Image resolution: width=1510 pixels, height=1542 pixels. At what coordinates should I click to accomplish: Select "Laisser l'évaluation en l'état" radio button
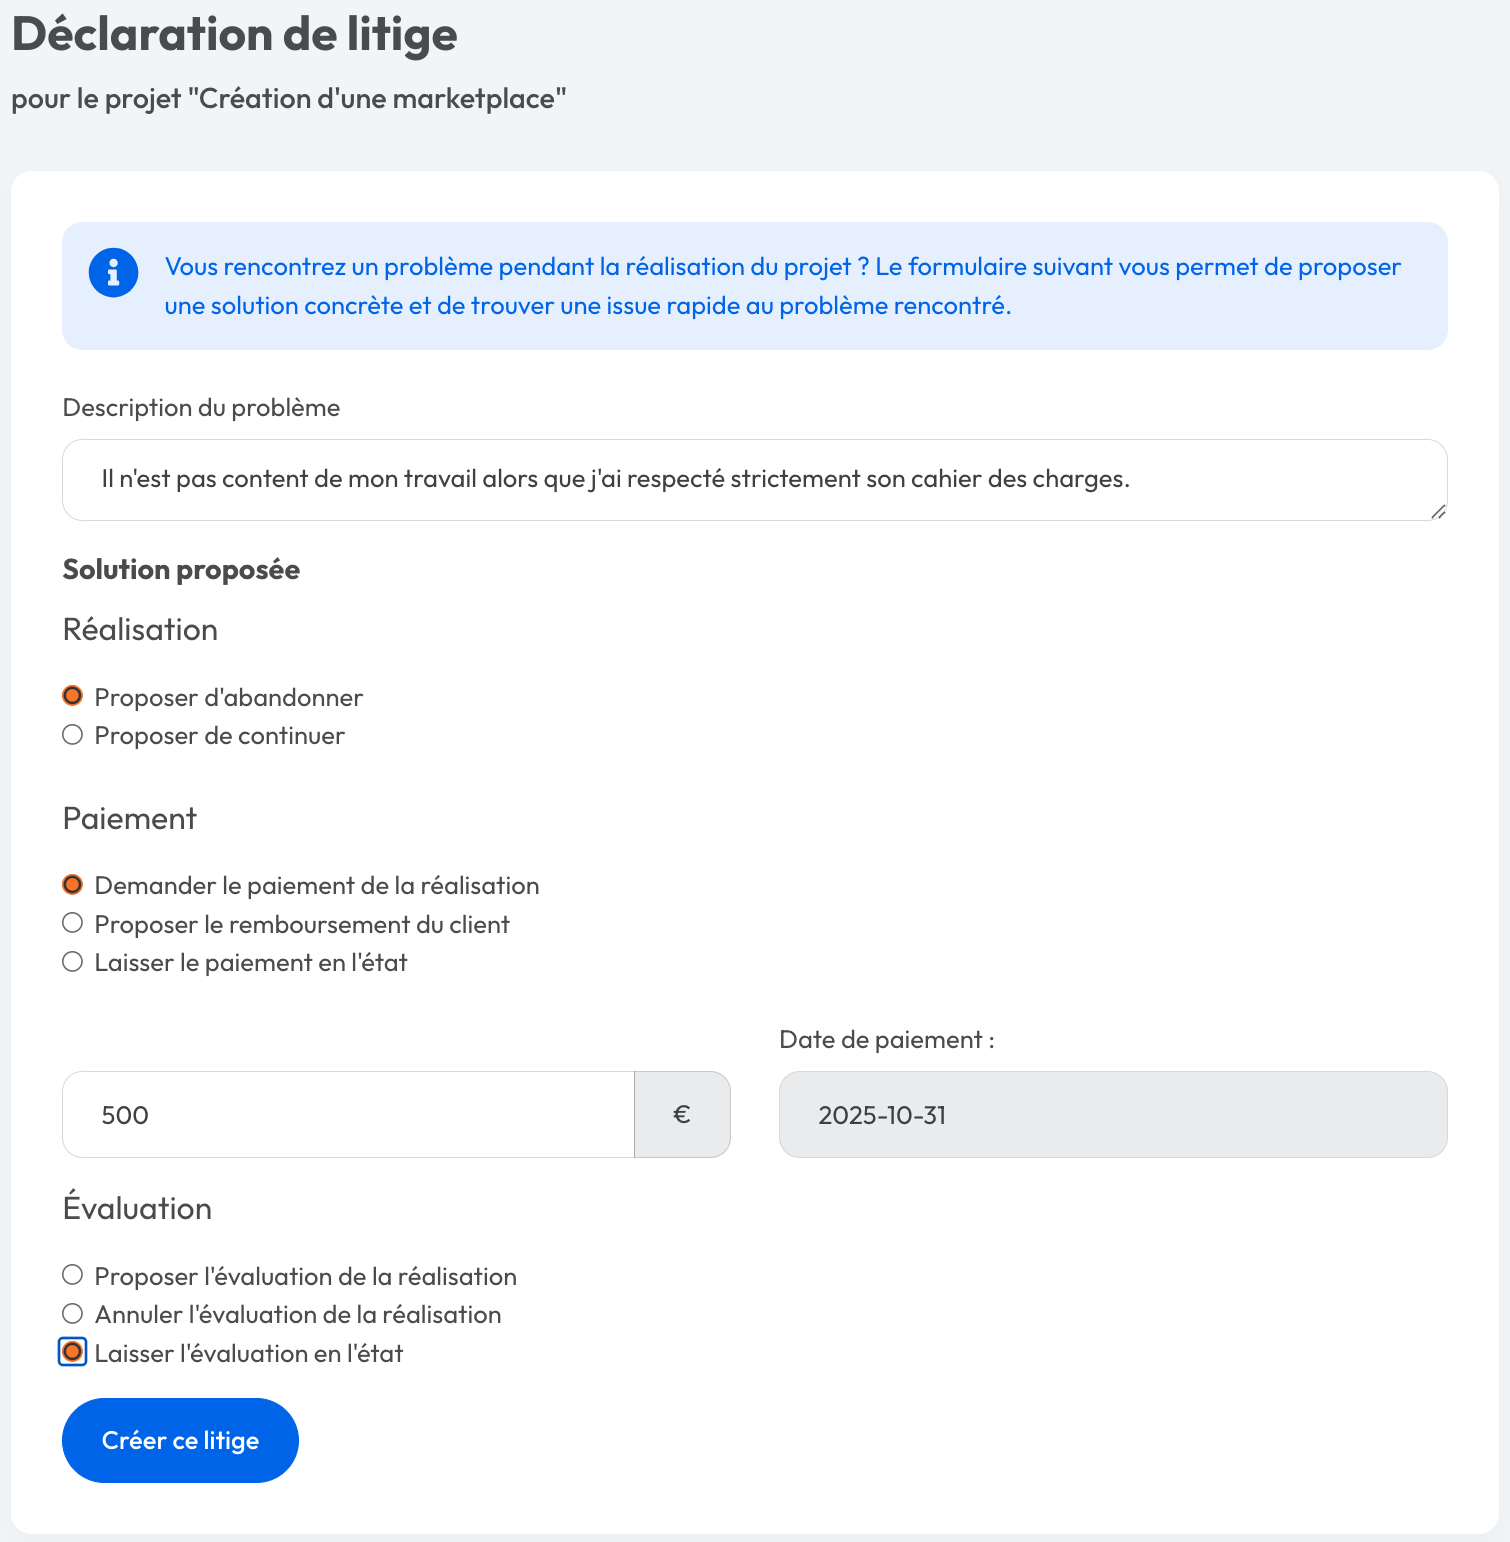[x=73, y=1352]
